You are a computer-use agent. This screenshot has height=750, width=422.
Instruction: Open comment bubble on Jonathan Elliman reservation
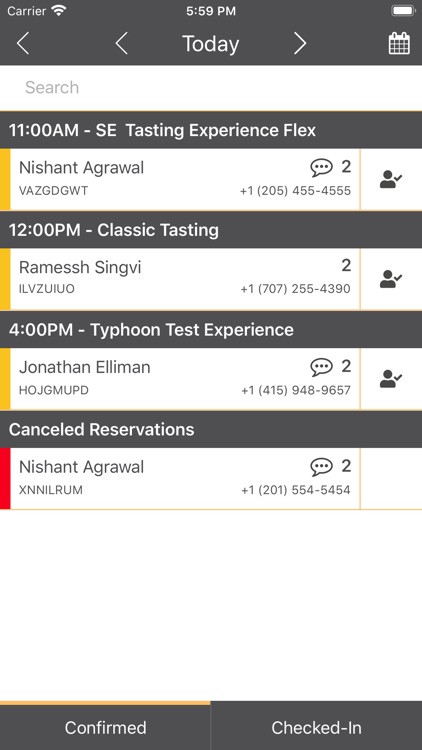pyautogui.click(x=321, y=367)
